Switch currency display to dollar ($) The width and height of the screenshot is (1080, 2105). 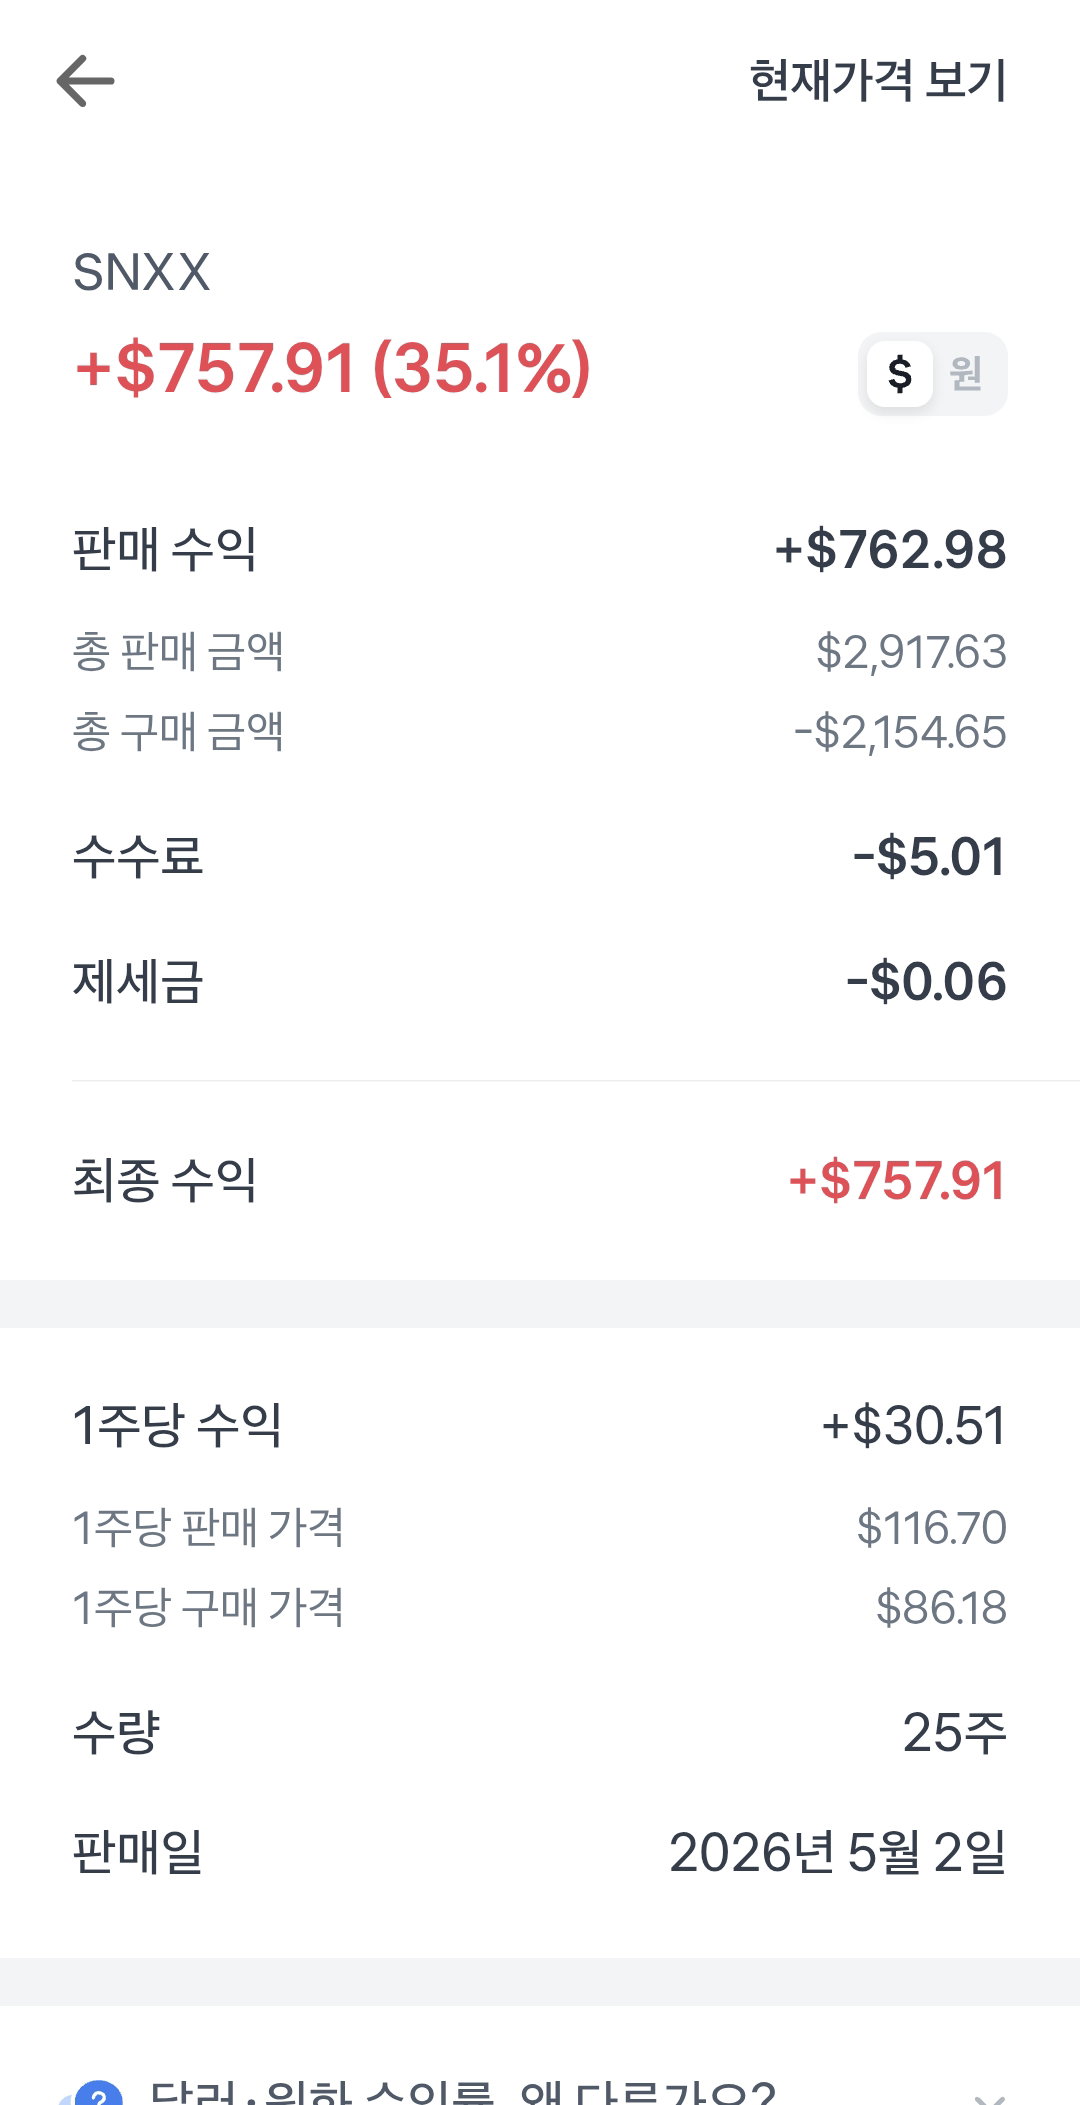pos(899,374)
